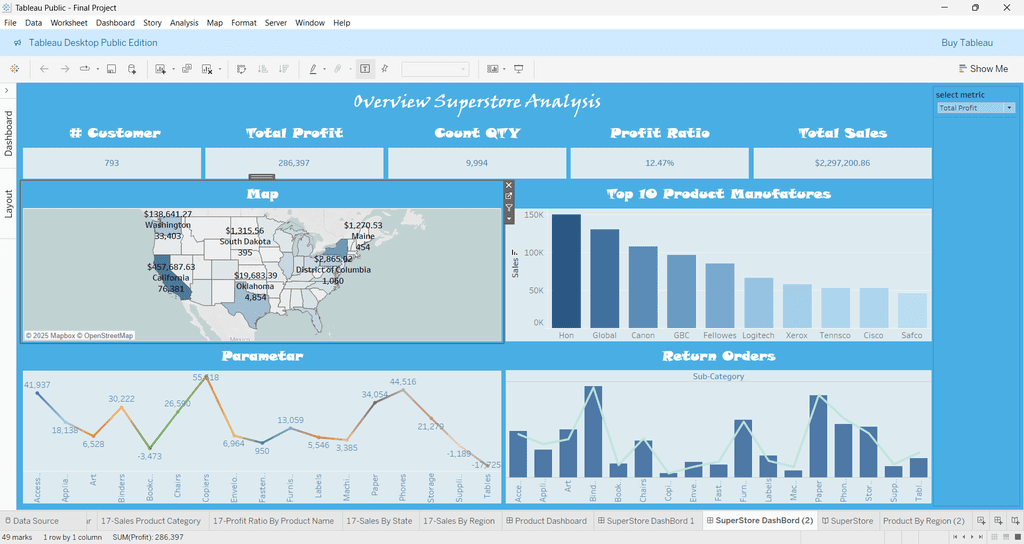Click the Replay animation toolbar icon
Screen dimensions: 1024x544
click(x=85, y=69)
